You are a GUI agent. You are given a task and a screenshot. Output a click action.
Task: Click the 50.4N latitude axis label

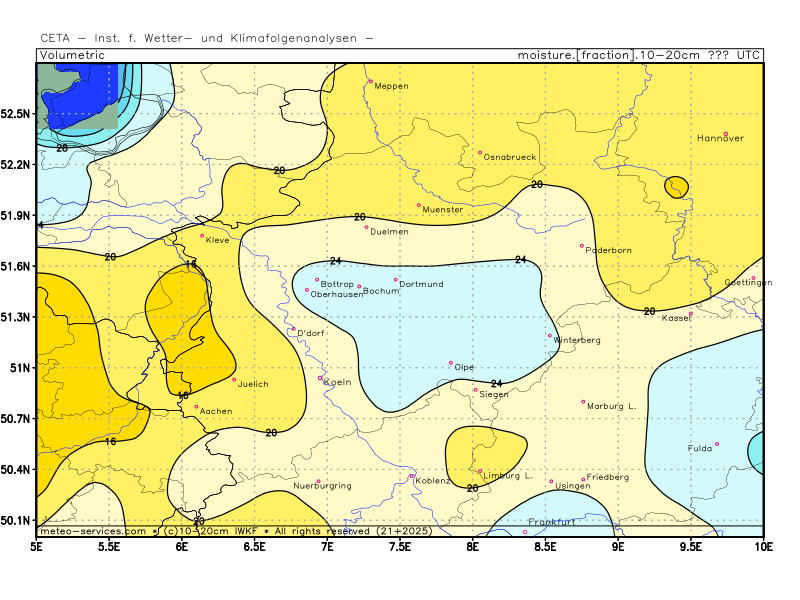point(15,469)
